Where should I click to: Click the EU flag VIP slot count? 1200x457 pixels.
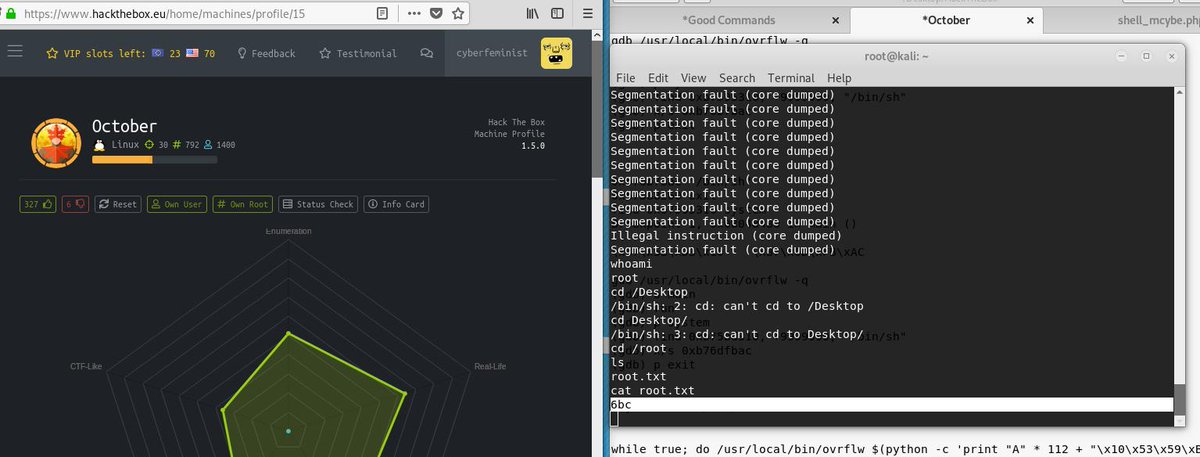tap(166, 54)
